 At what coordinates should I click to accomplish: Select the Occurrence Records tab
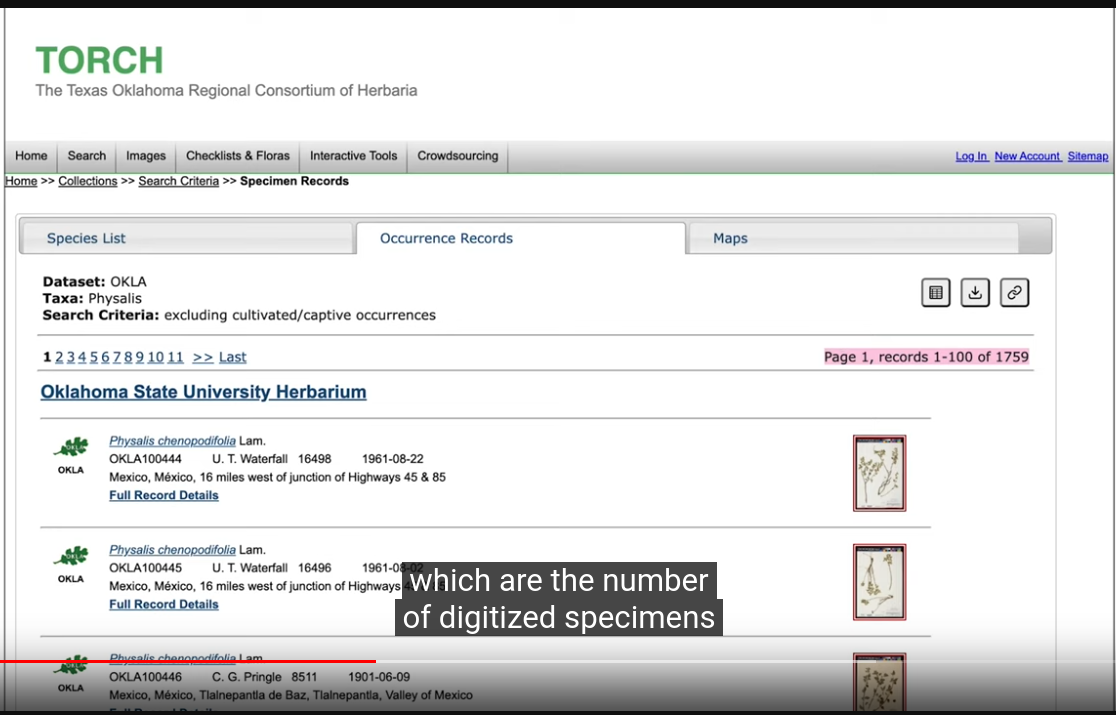pos(521,238)
